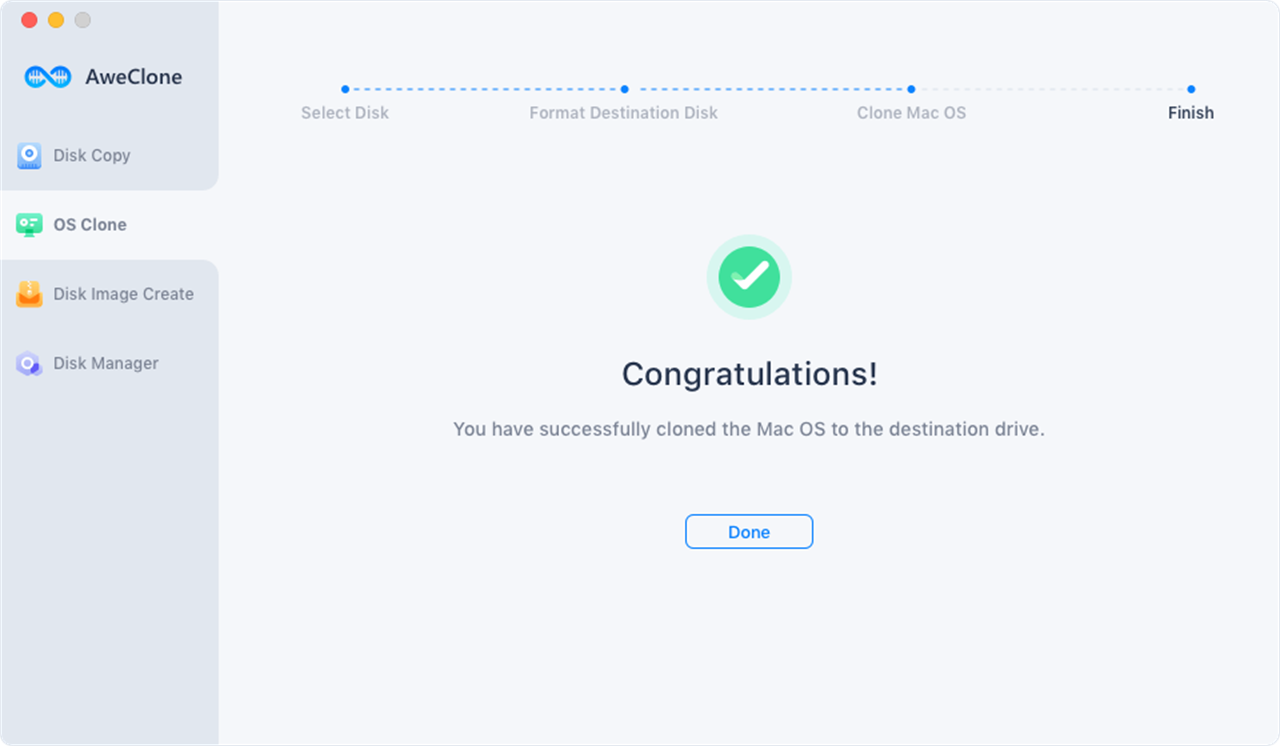
Task: Select the OS Clone monitor icon
Action: tap(29, 225)
